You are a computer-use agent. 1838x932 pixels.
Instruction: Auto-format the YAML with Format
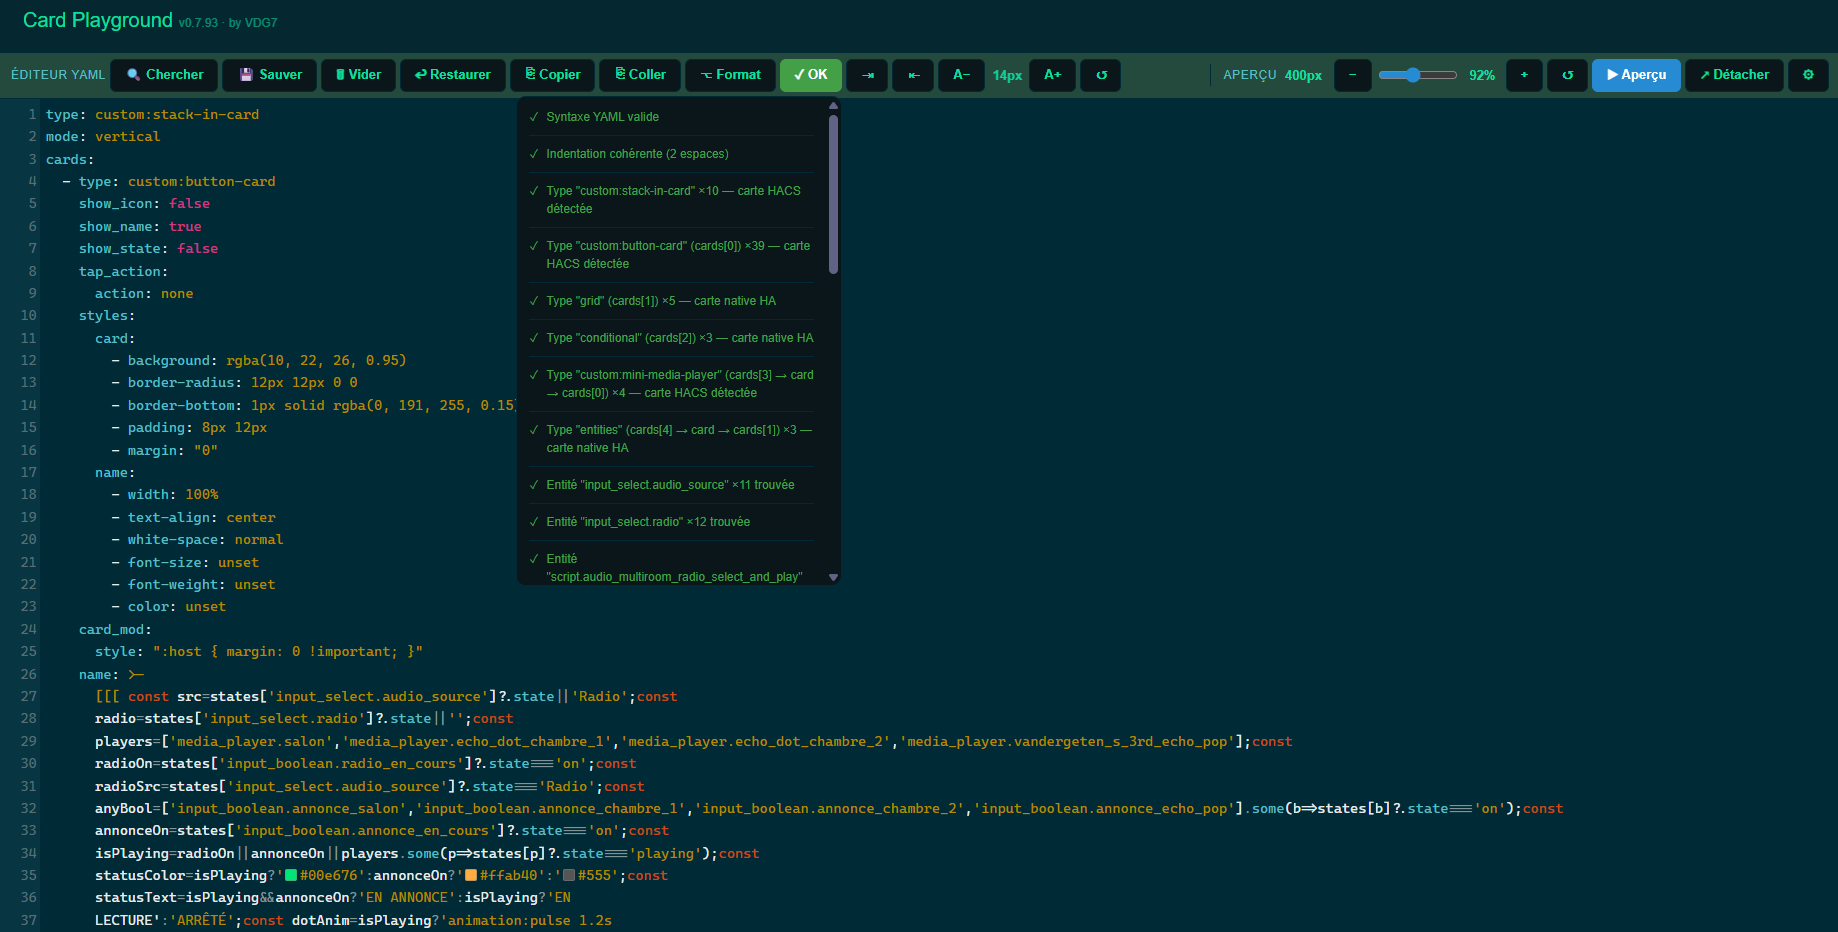[730, 75]
